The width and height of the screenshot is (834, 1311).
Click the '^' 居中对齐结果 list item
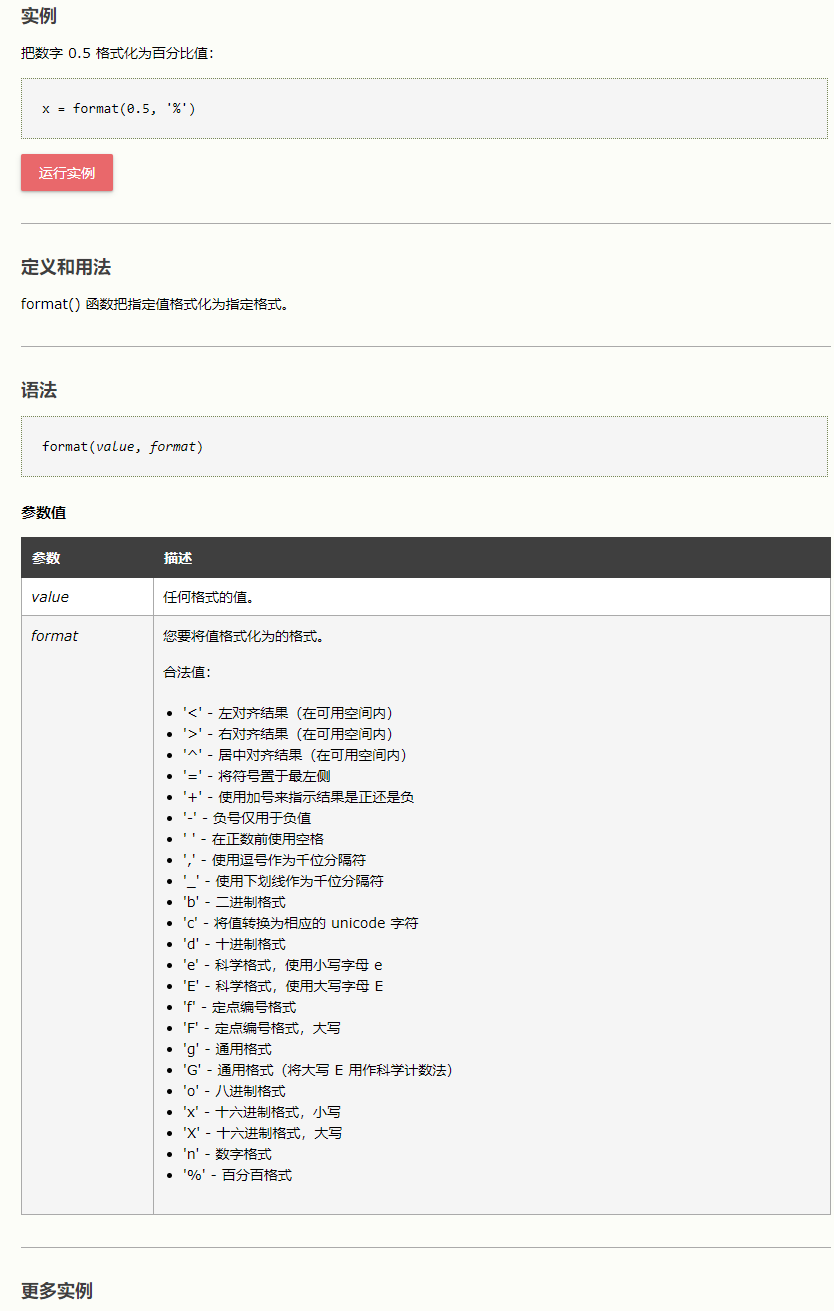295,755
